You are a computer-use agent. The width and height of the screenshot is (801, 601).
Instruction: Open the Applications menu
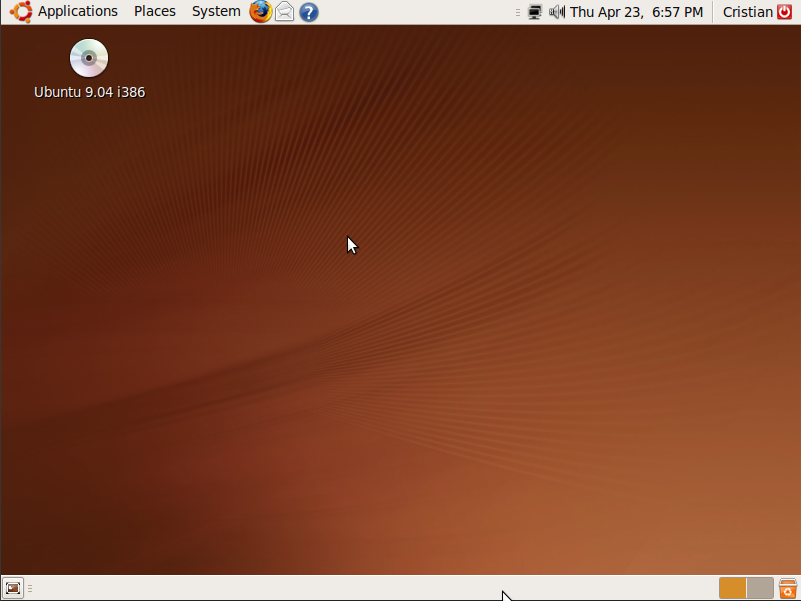tap(78, 11)
